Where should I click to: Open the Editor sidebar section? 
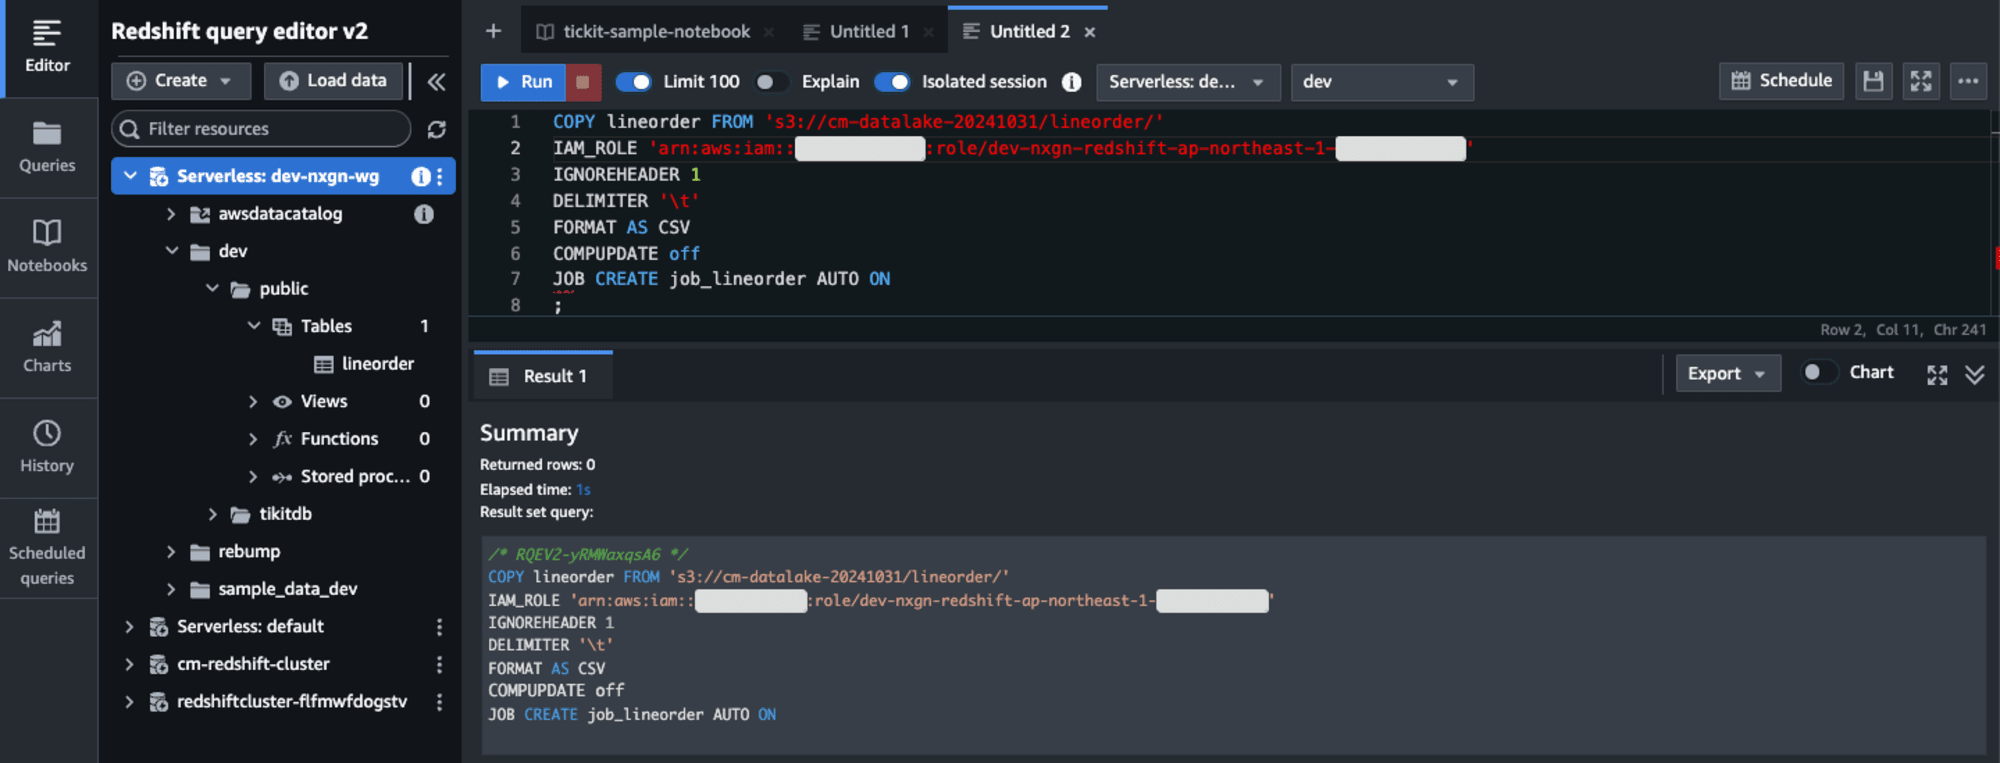[x=47, y=47]
